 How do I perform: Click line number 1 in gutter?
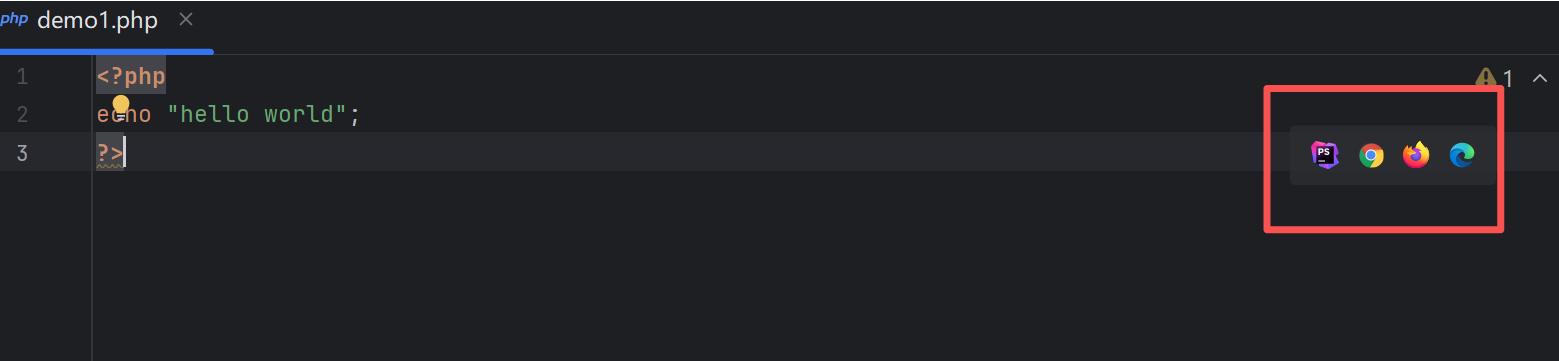22,77
